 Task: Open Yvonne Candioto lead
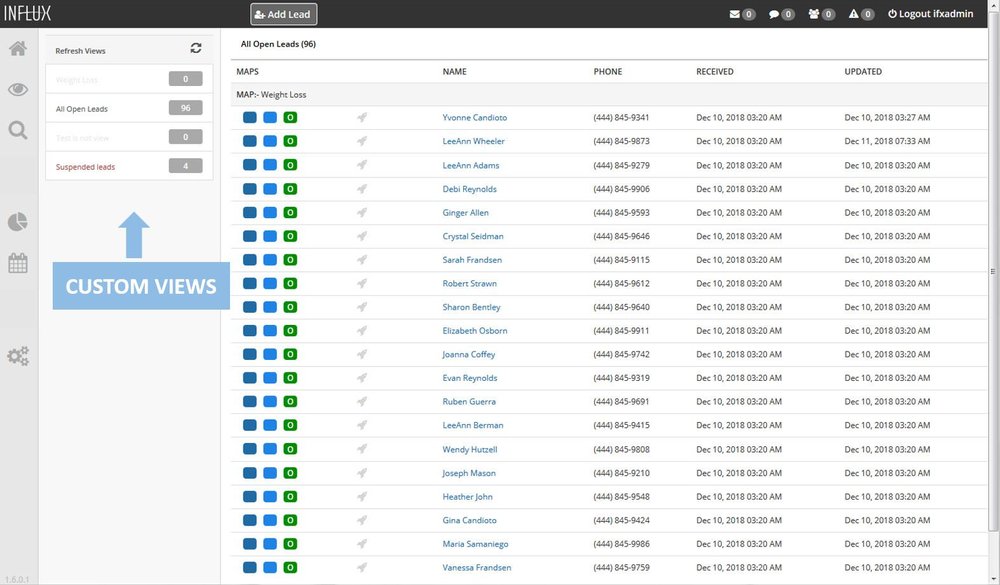tap(475, 117)
